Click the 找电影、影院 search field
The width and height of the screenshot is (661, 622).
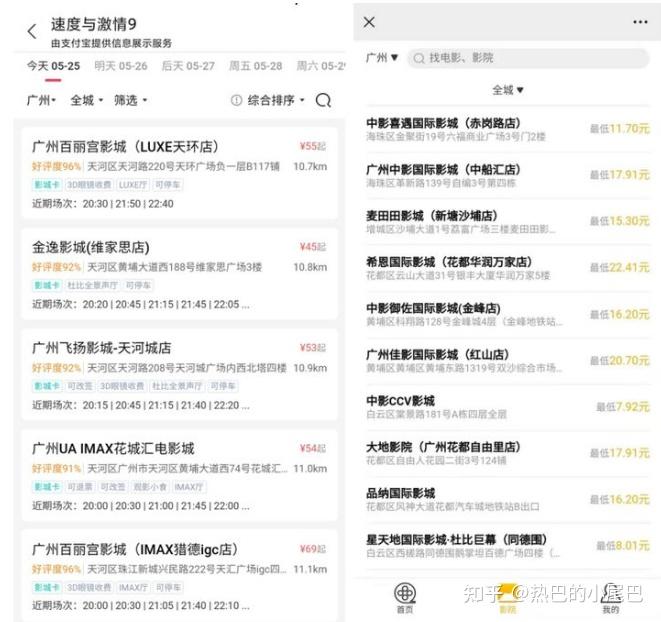pos(528,58)
